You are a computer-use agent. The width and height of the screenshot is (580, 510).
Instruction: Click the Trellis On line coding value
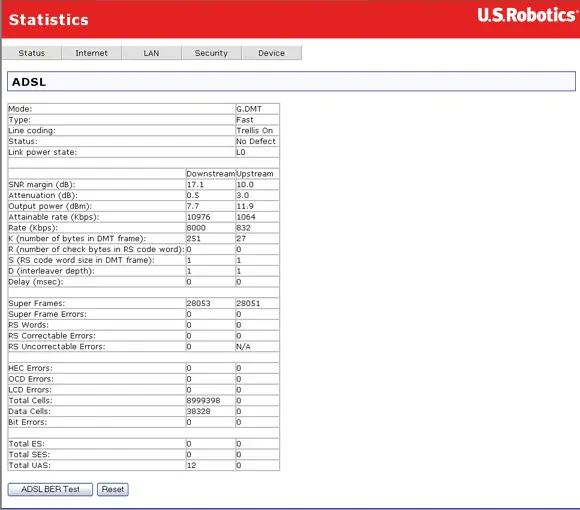tap(254, 131)
